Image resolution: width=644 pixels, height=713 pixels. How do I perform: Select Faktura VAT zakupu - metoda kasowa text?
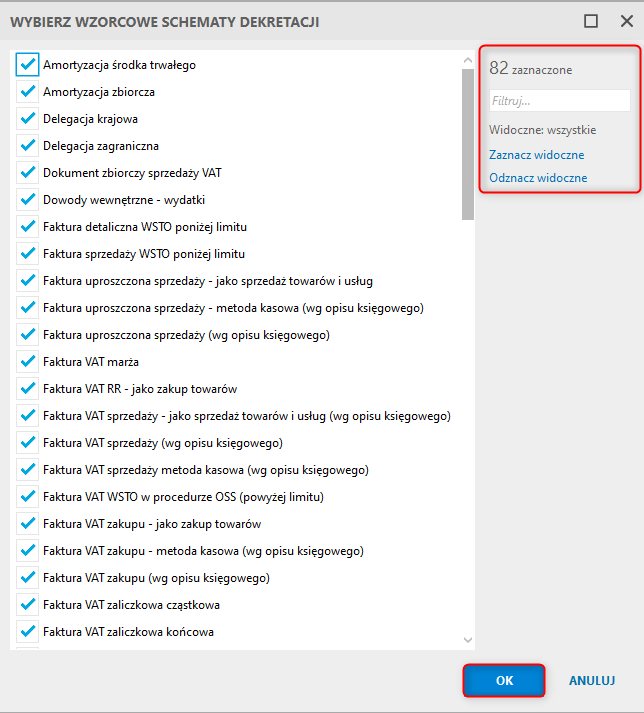pos(203,551)
